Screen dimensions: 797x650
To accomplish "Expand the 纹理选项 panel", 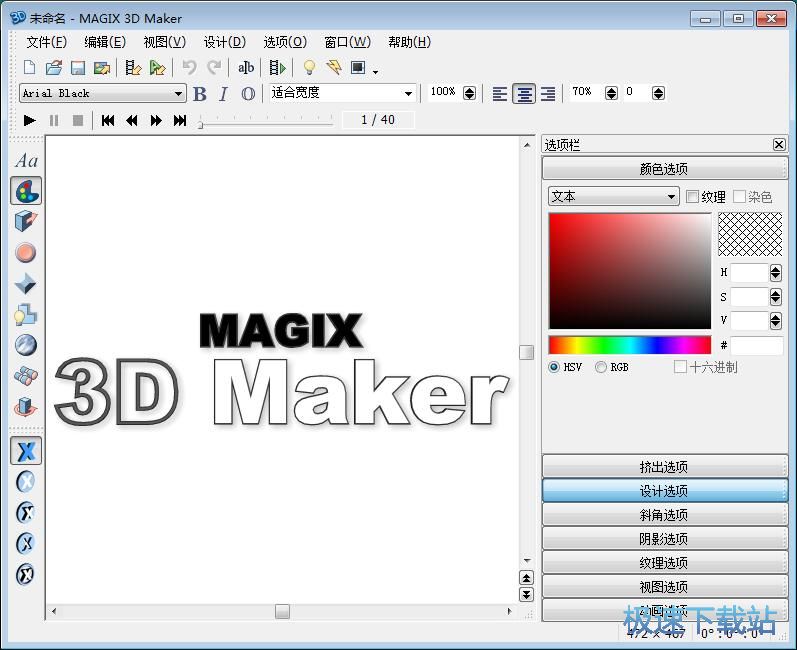I will point(665,563).
